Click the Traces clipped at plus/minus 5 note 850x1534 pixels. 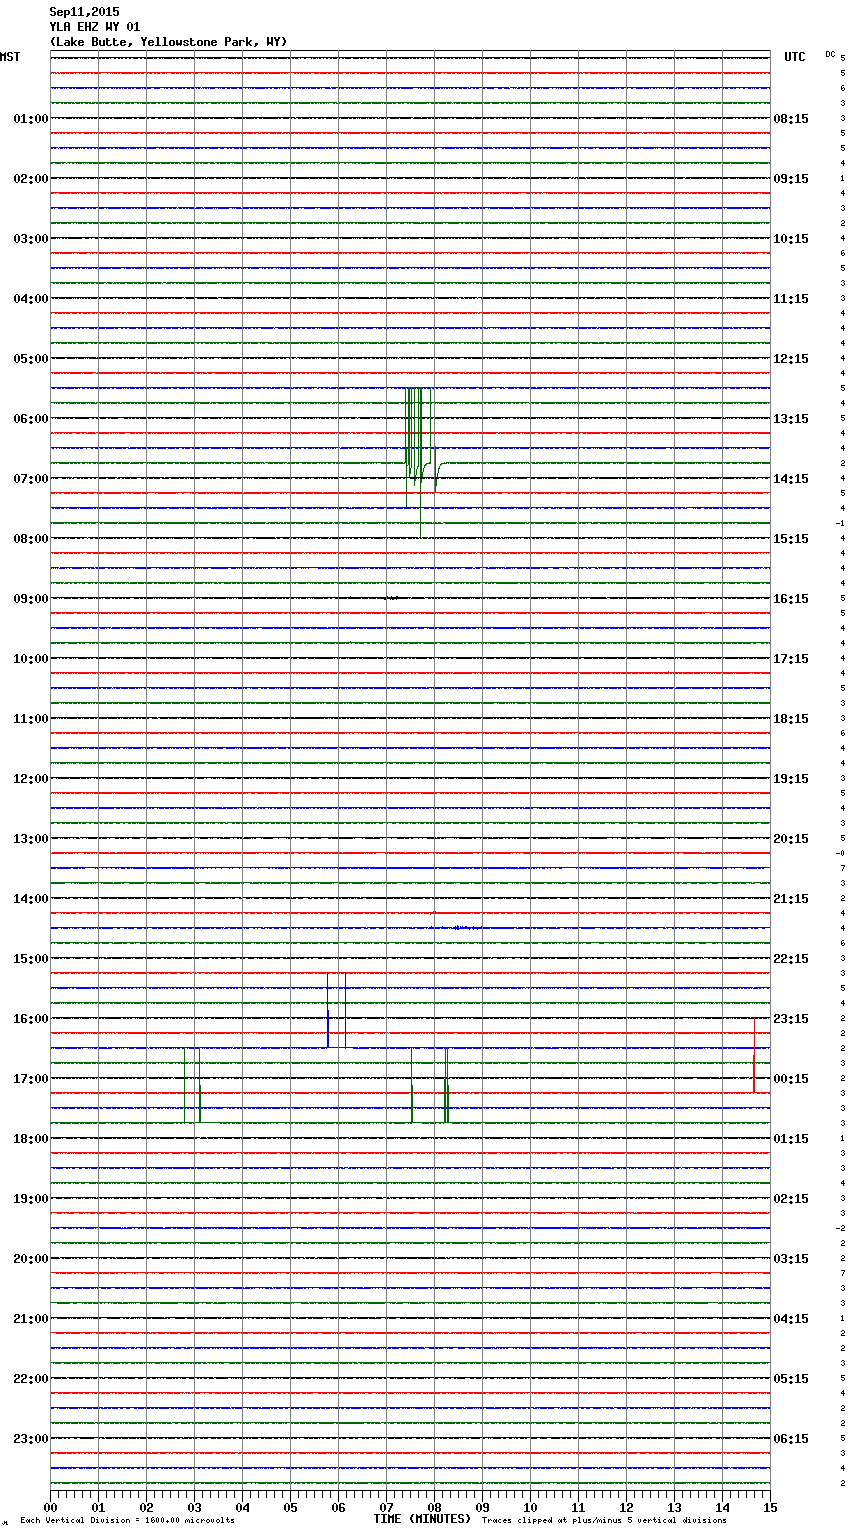[x=604, y=1521]
